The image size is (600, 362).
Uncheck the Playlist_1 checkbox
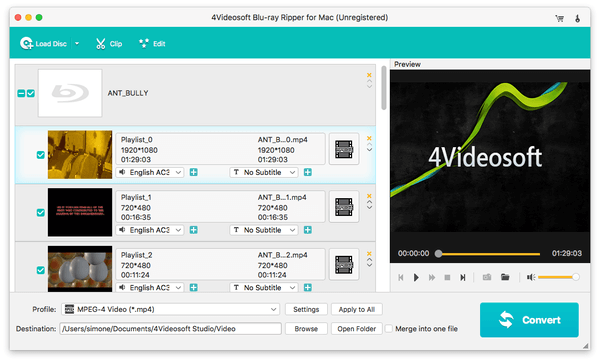(41, 212)
